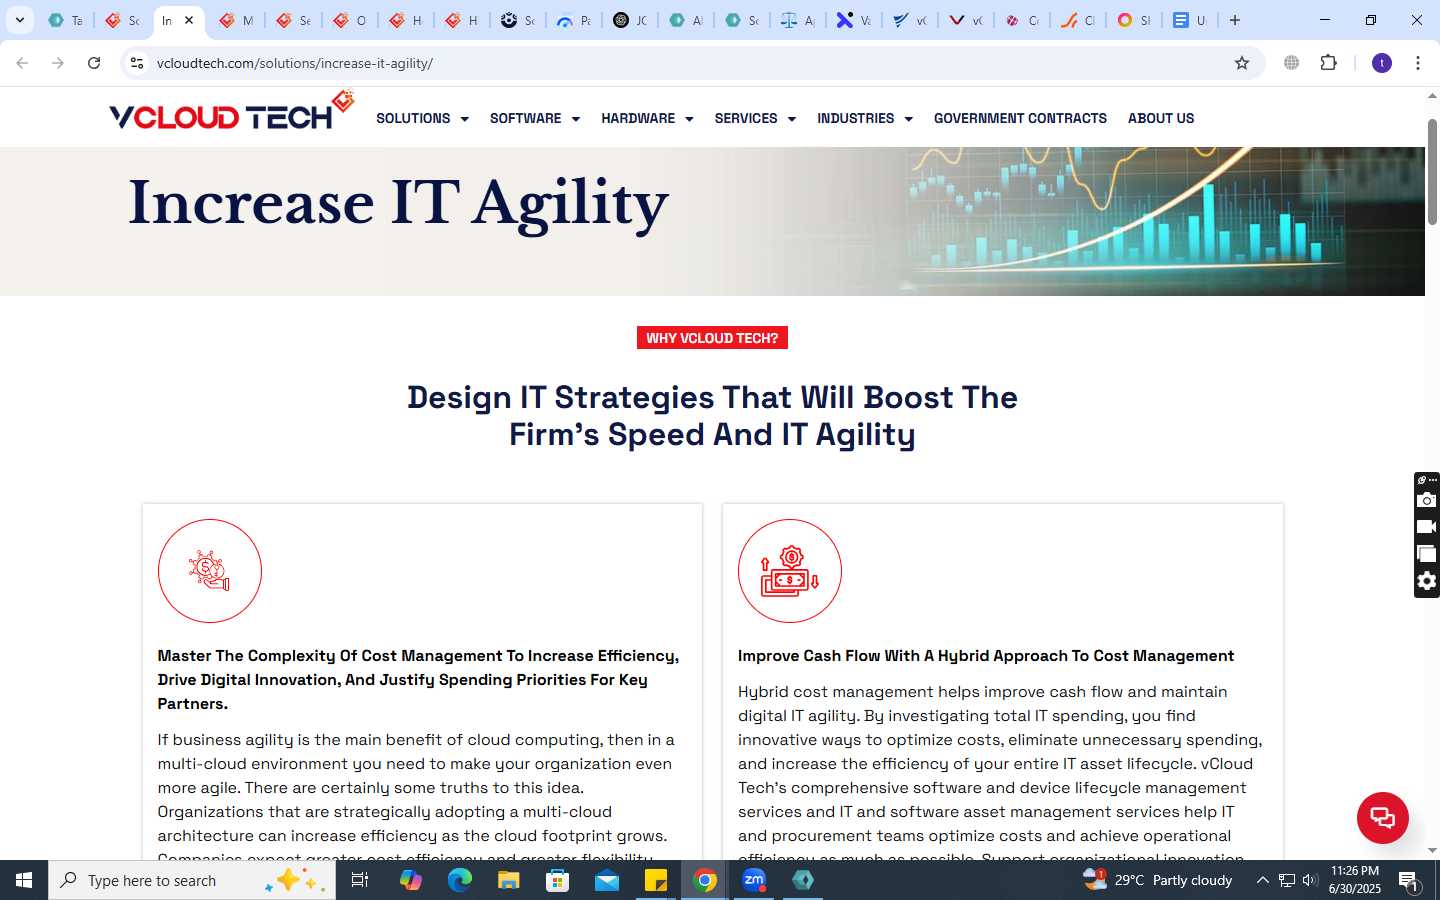Click the page vertical scrollbar thumb

(1432, 172)
